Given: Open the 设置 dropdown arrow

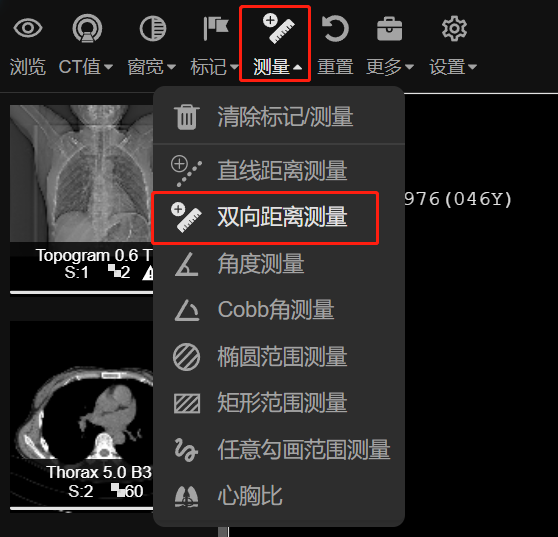Looking at the screenshot, I should [x=472, y=67].
